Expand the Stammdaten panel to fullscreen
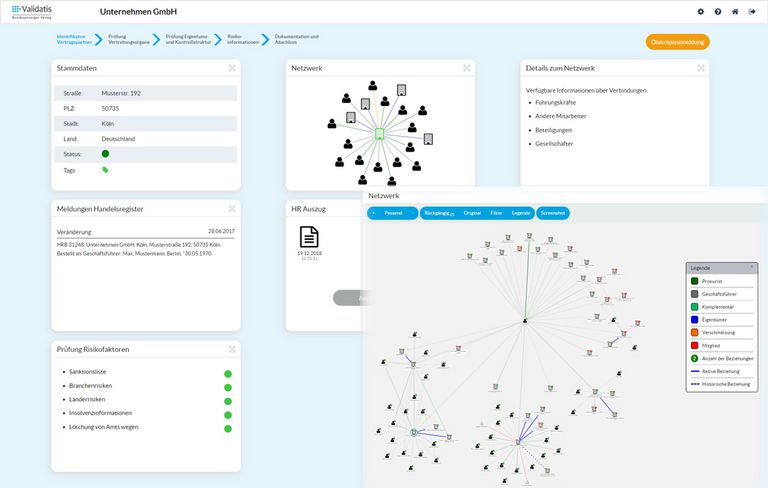 point(232,68)
